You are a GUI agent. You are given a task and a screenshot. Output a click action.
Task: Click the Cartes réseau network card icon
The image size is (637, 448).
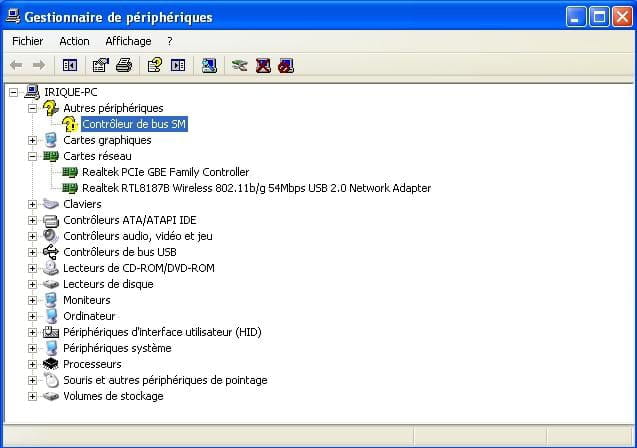coord(51,156)
